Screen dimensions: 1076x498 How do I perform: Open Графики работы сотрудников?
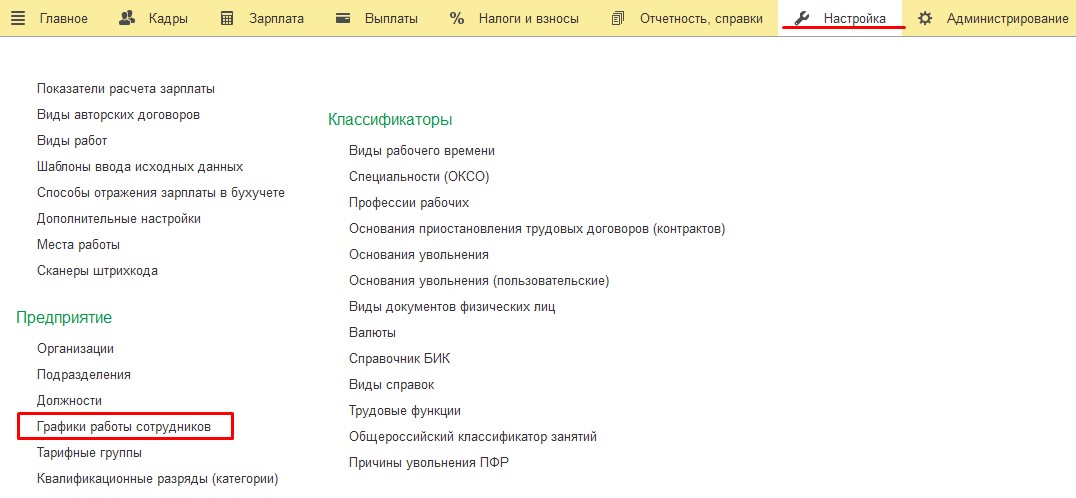coord(124,427)
